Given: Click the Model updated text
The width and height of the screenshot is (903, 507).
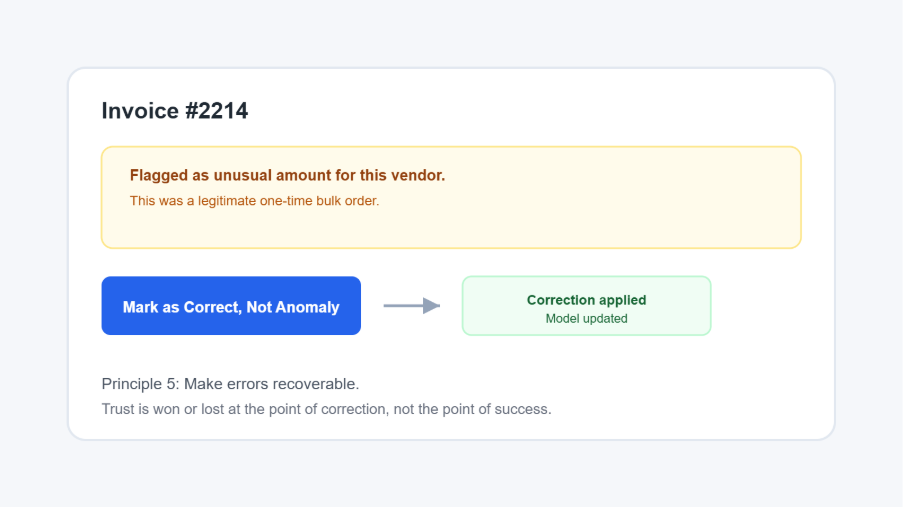Looking at the screenshot, I should pyautogui.click(x=586, y=319).
